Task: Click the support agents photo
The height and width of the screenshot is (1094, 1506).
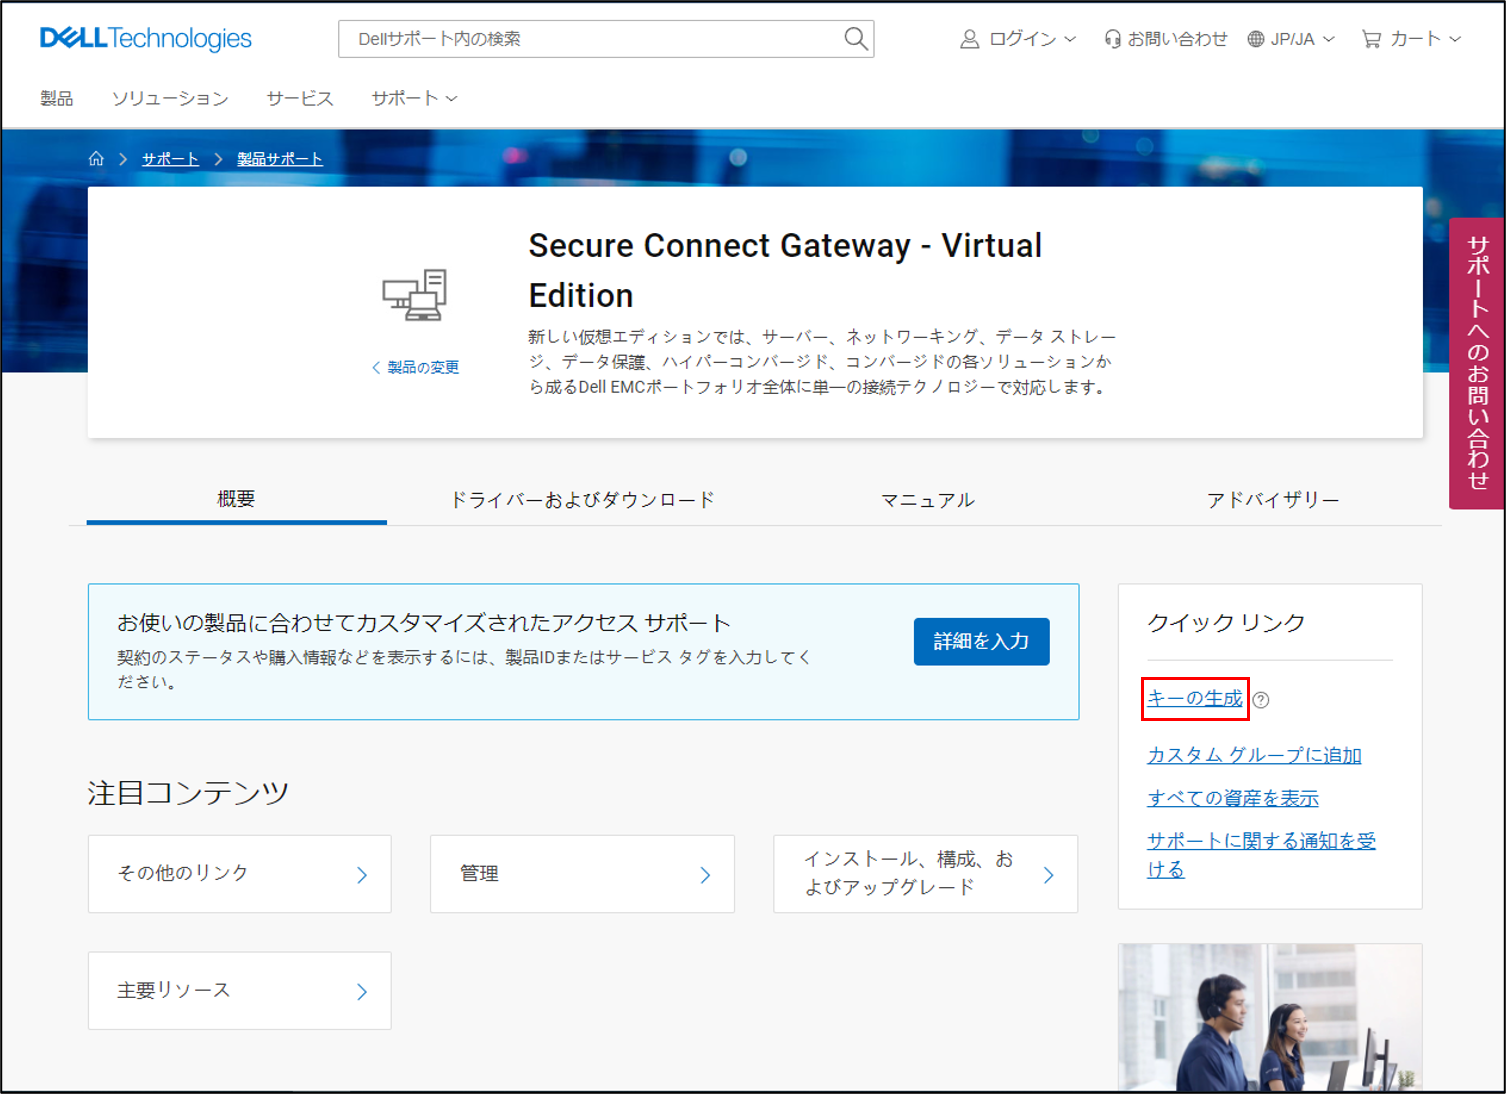Action: (1270, 1017)
